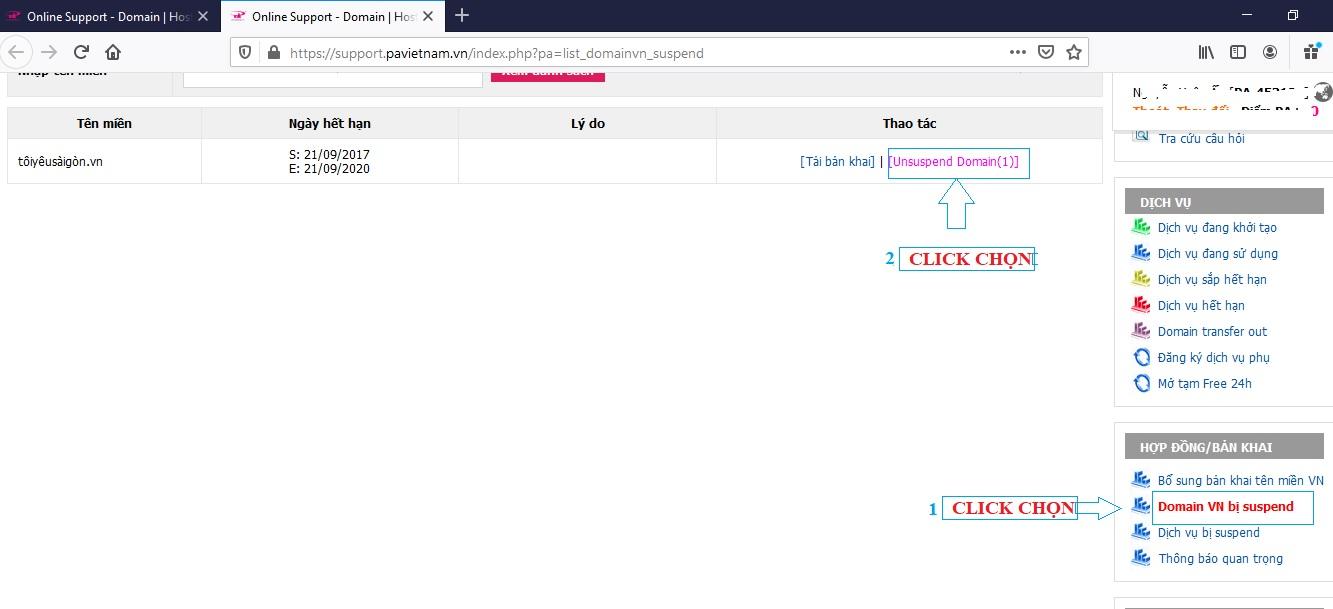
Task: Open Domain transfer out link
Action: pyautogui.click(x=1212, y=331)
